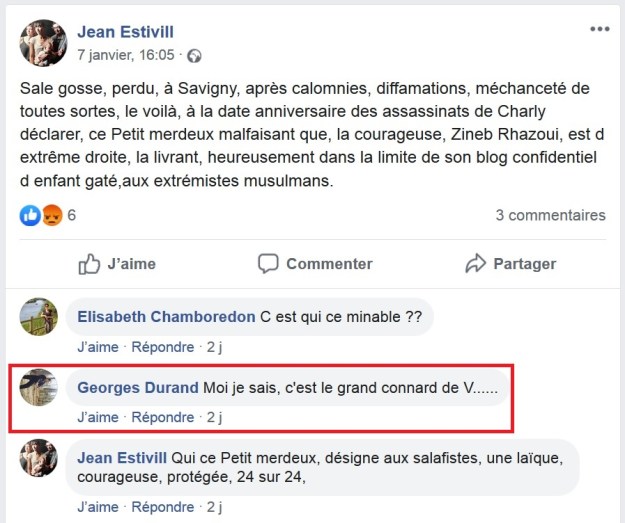Like Georges Durand's comment
This screenshot has height=523, width=625.
[x=97, y=417]
